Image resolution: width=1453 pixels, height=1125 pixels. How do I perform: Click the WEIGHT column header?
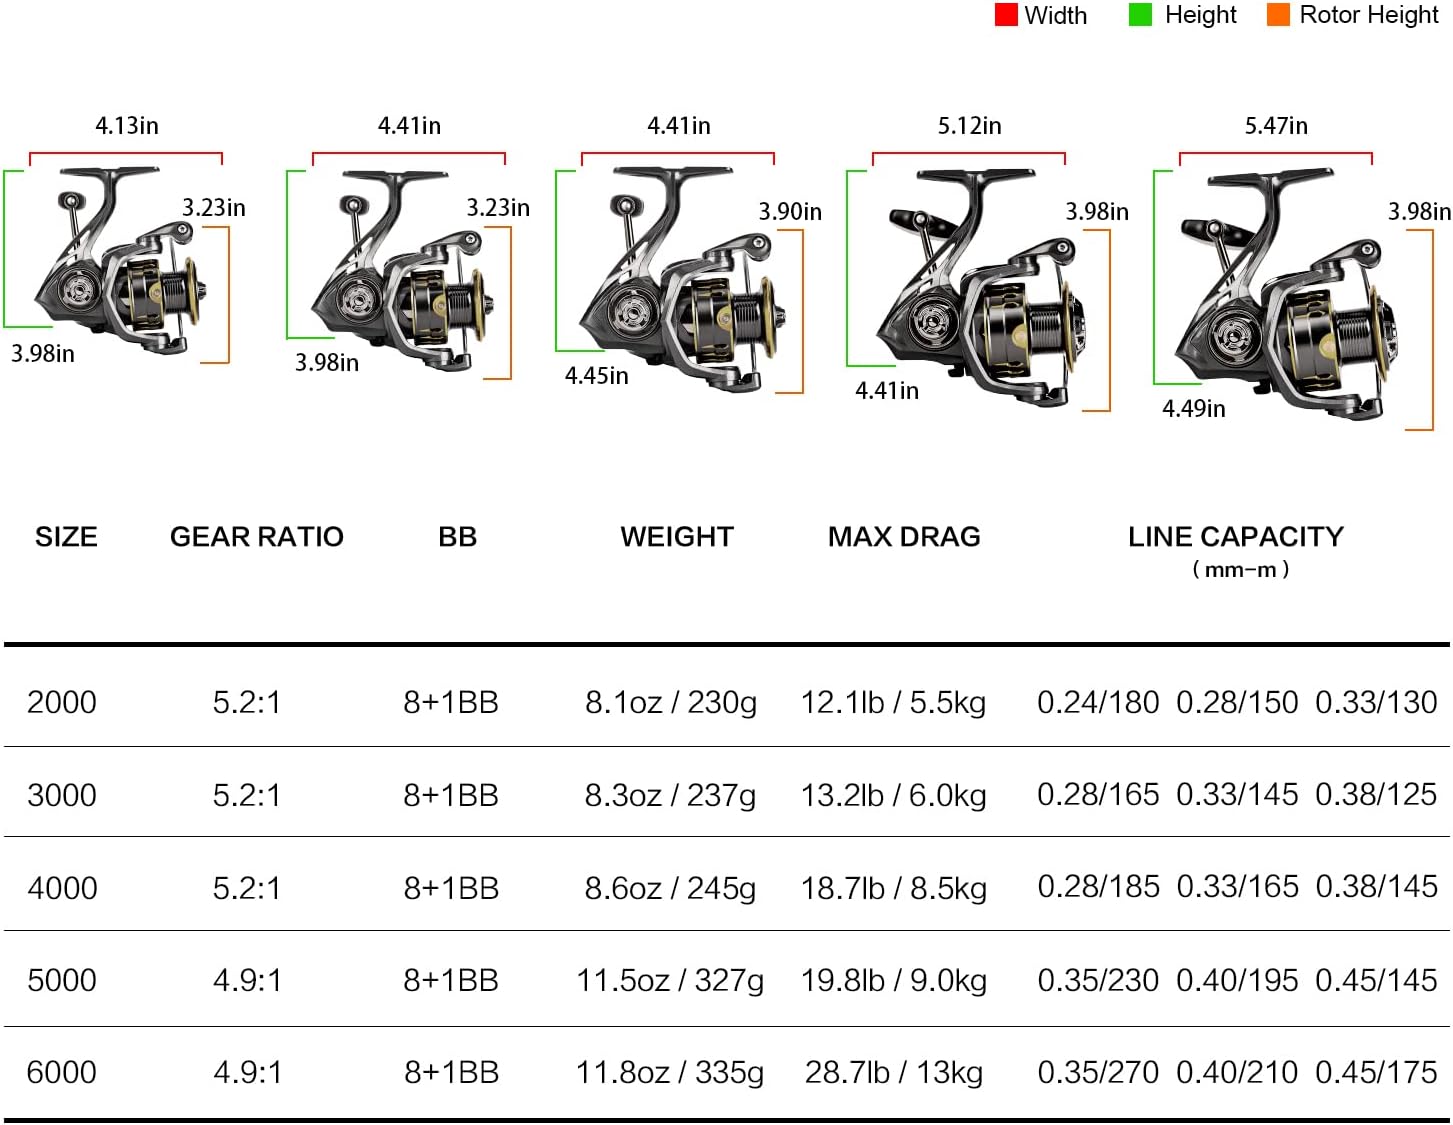pyautogui.click(x=676, y=537)
